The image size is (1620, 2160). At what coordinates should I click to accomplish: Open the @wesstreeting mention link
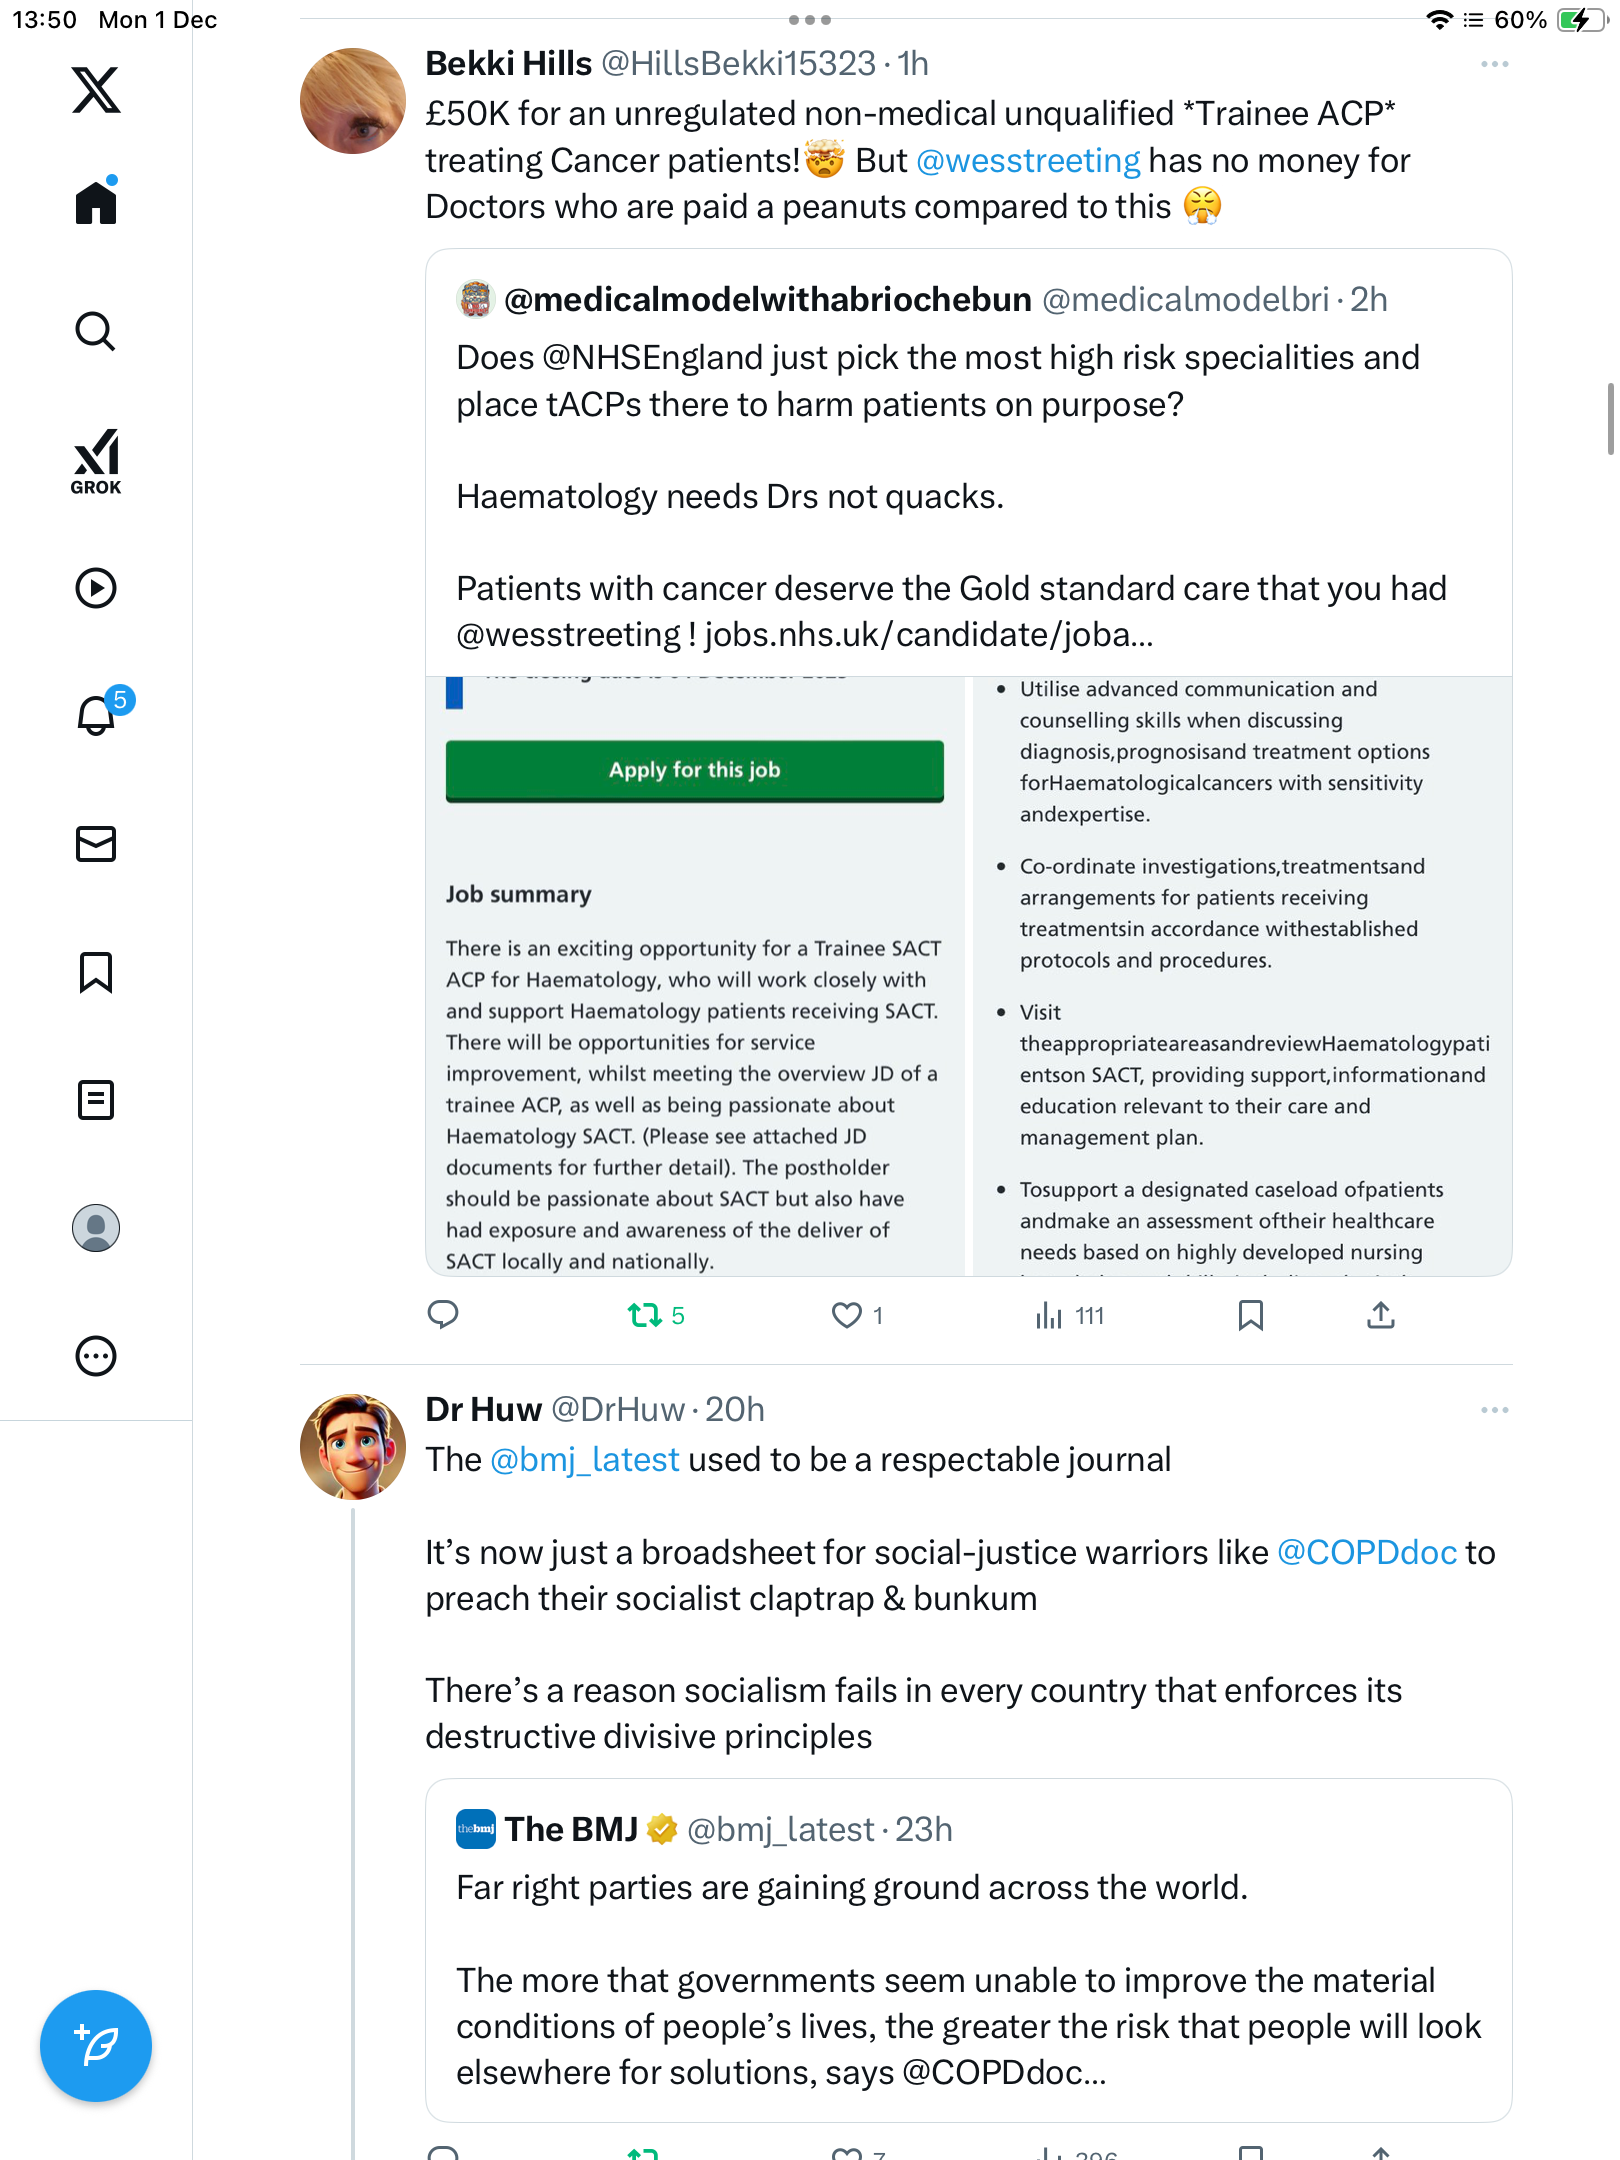pos(1028,161)
